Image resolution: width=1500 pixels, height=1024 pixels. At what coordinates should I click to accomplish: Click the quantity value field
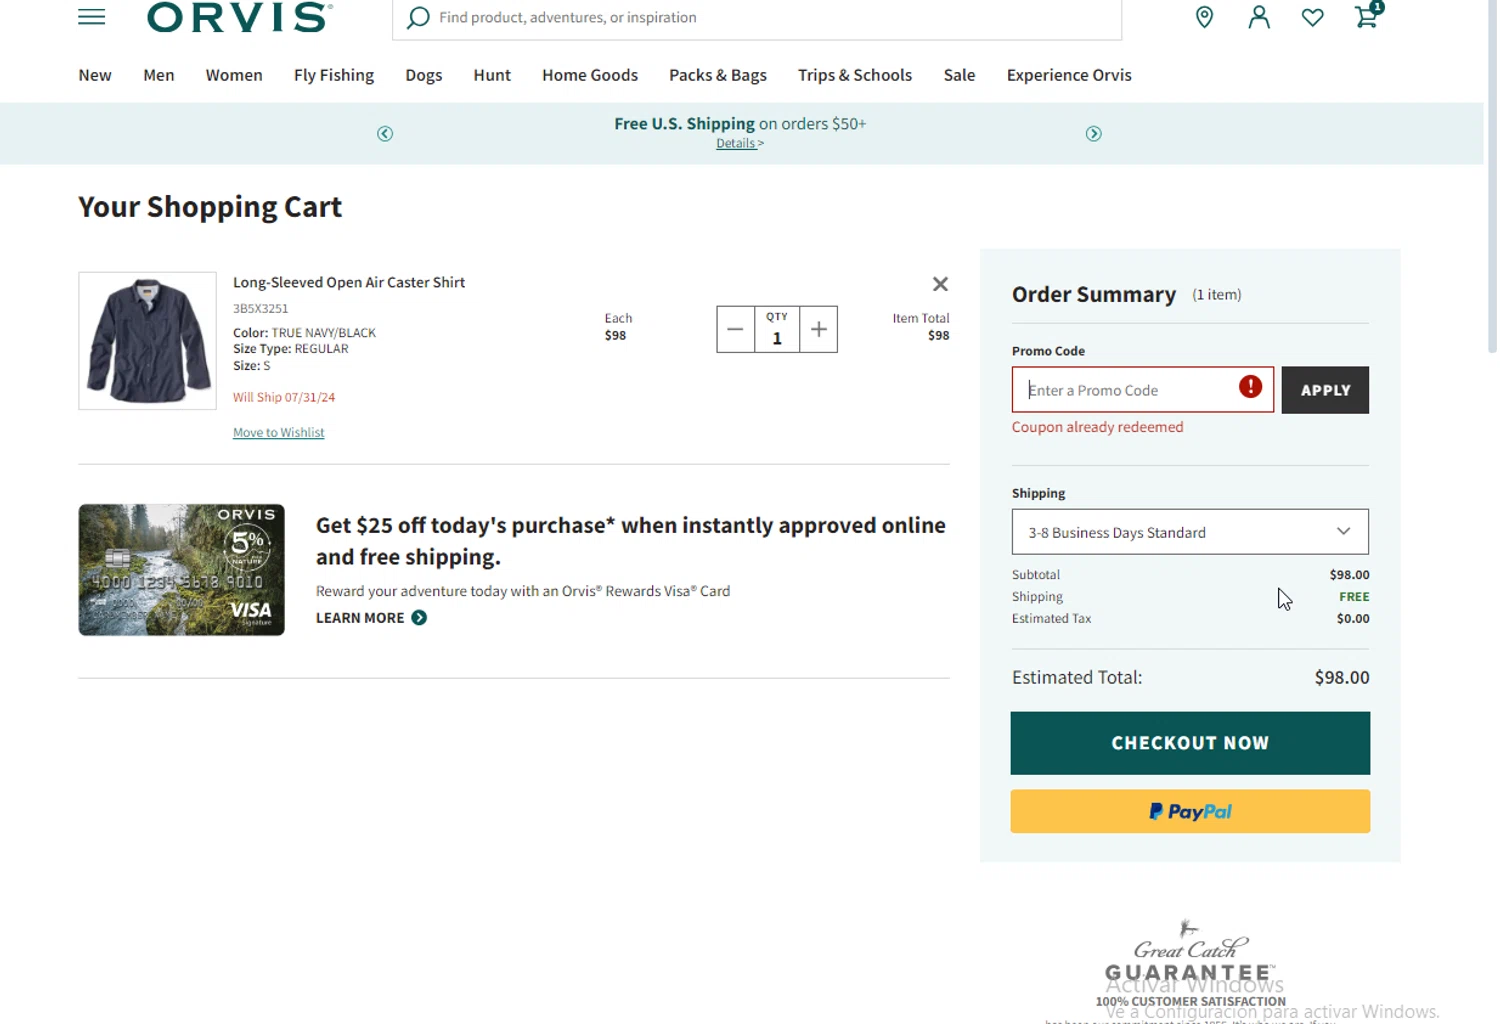point(777,330)
